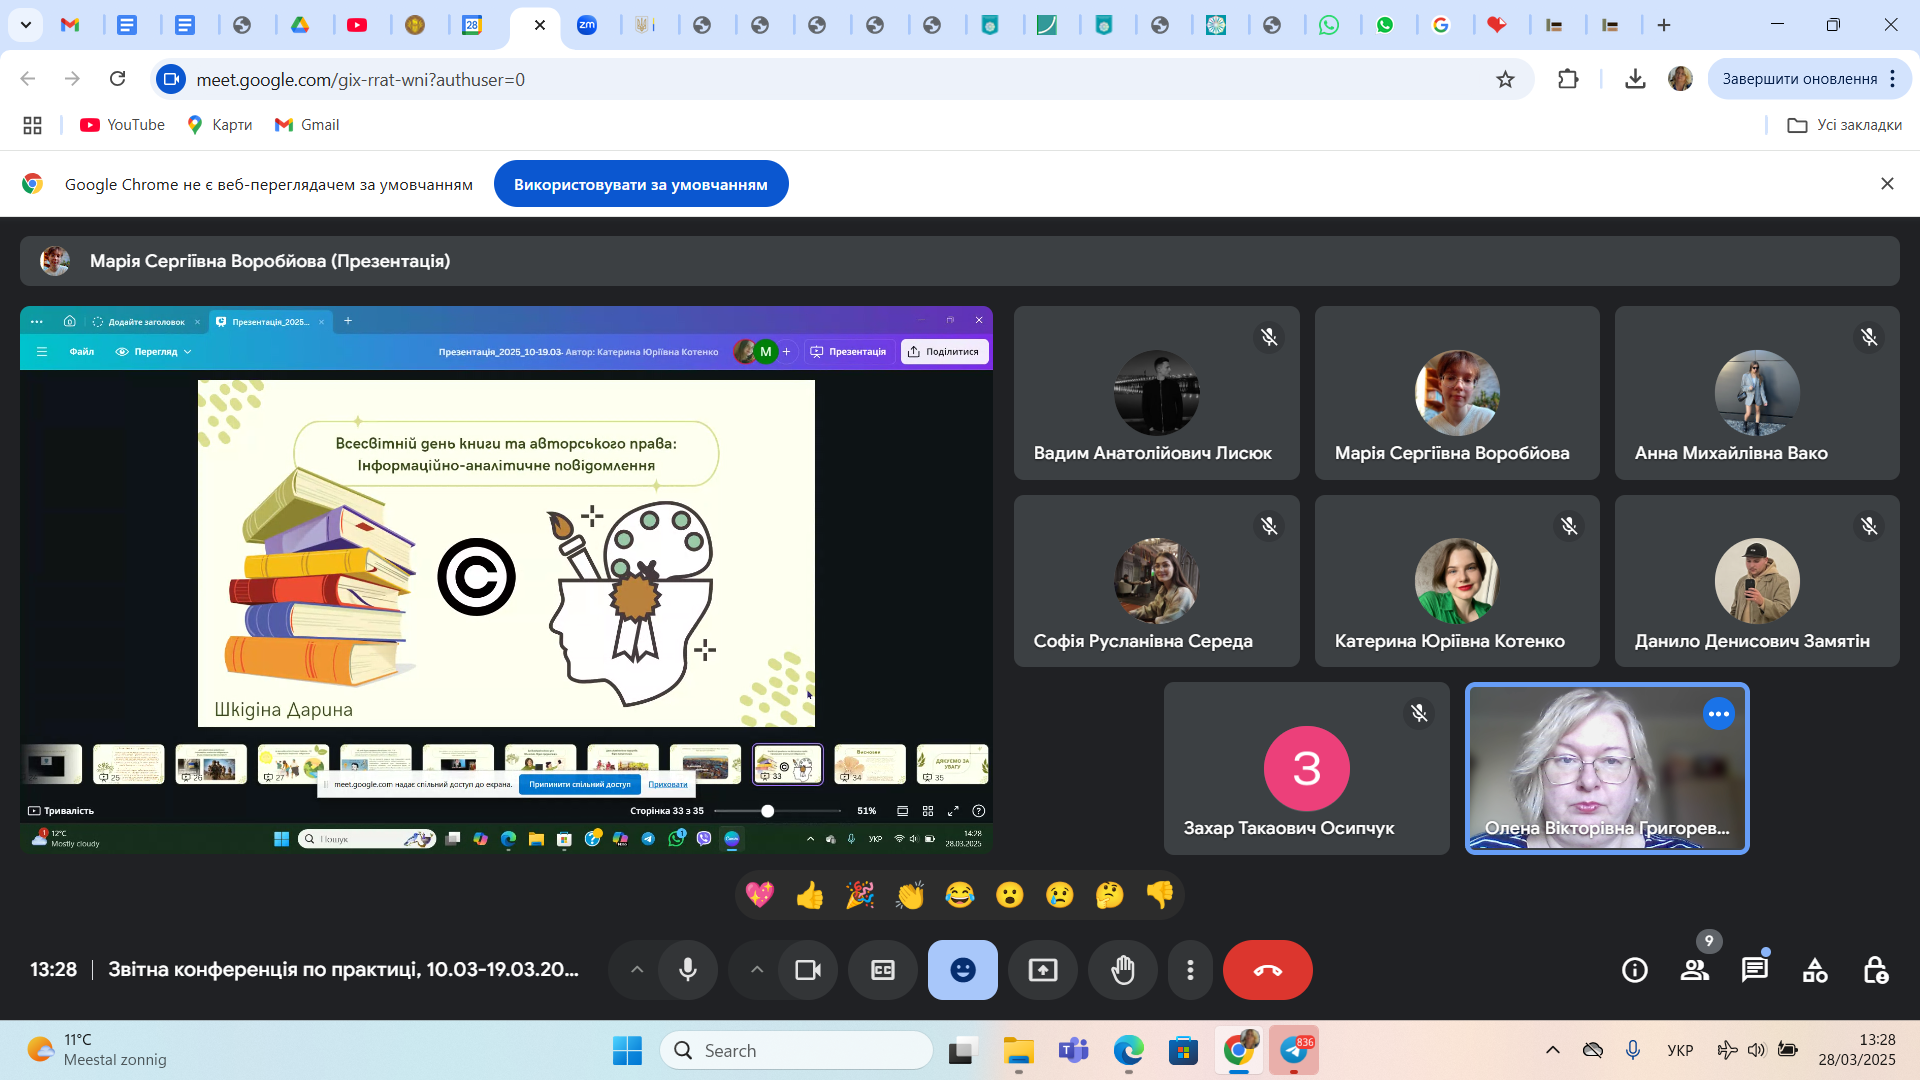Open host controls lock icon
This screenshot has height=1080, width=1920.
(1875, 970)
